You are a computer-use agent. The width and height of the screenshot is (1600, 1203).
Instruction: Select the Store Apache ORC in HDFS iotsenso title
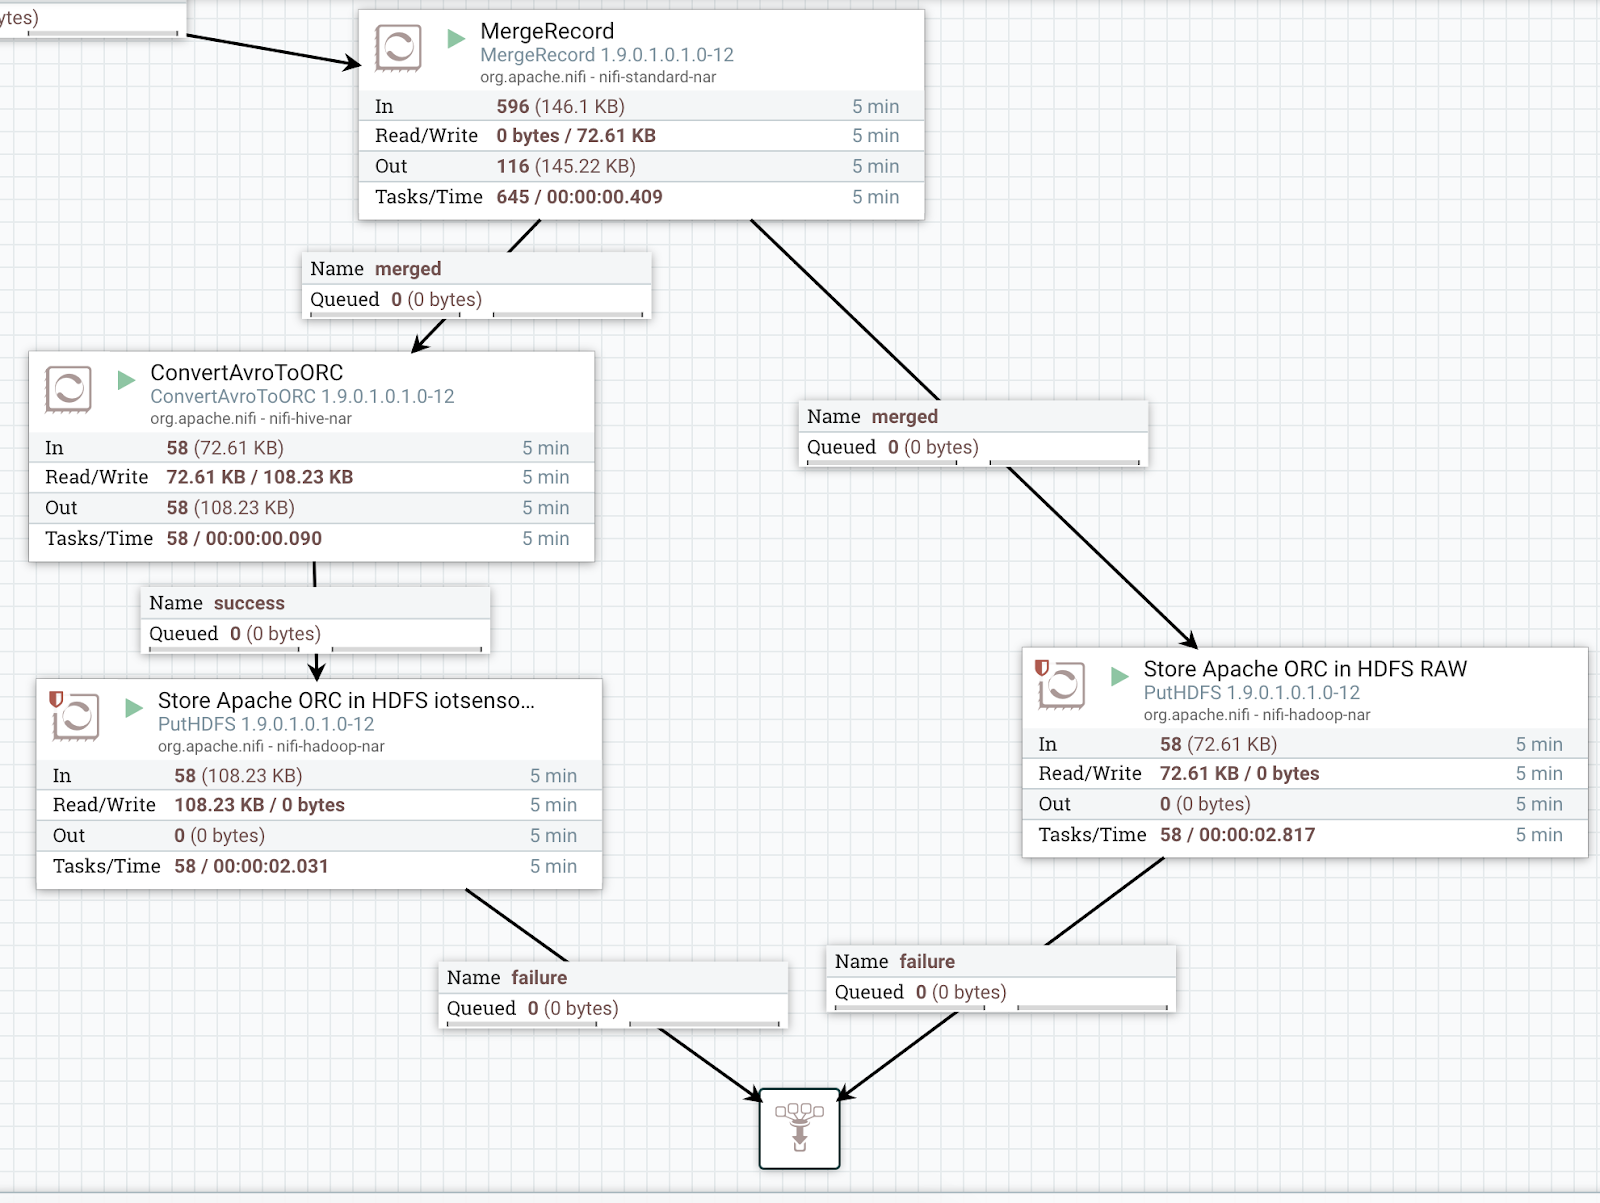(x=346, y=700)
